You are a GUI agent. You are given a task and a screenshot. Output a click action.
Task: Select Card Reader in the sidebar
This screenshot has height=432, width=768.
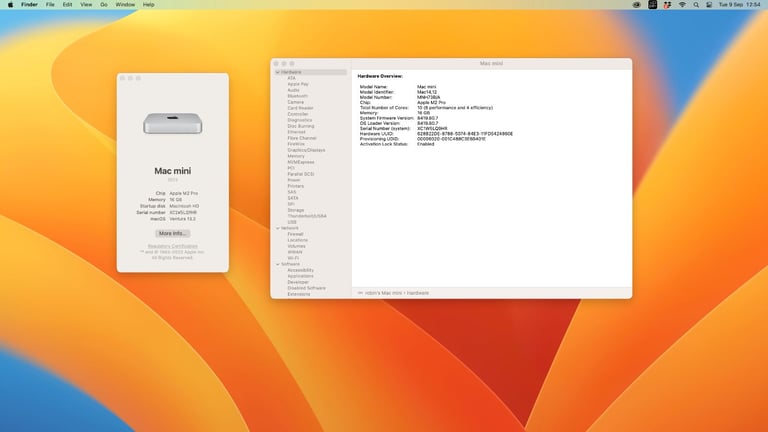coord(300,108)
